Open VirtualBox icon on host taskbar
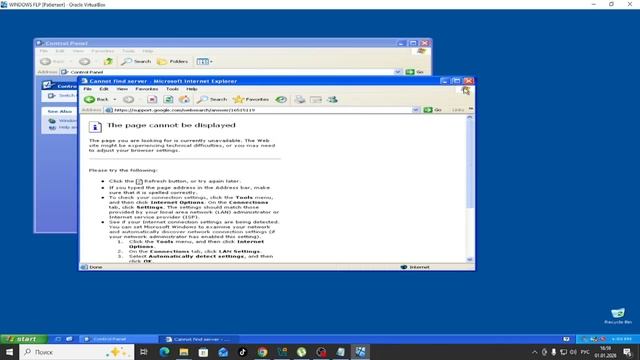The width and height of the screenshot is (640, 360). 360,352
